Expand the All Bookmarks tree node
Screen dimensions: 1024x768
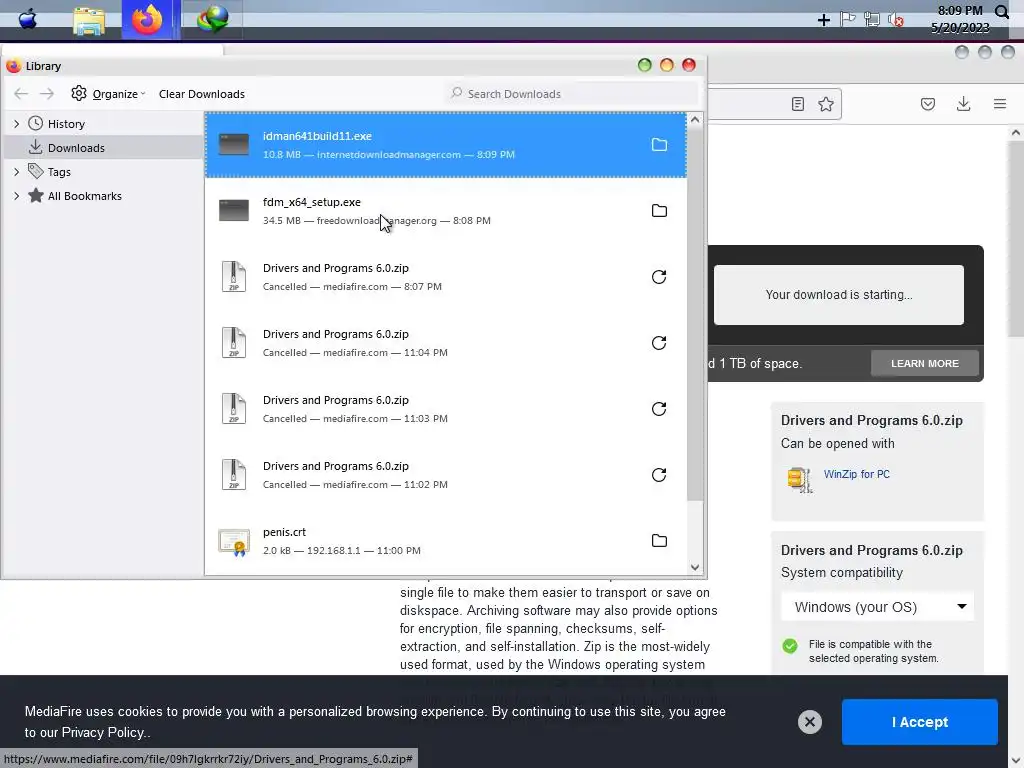[17, 196]
